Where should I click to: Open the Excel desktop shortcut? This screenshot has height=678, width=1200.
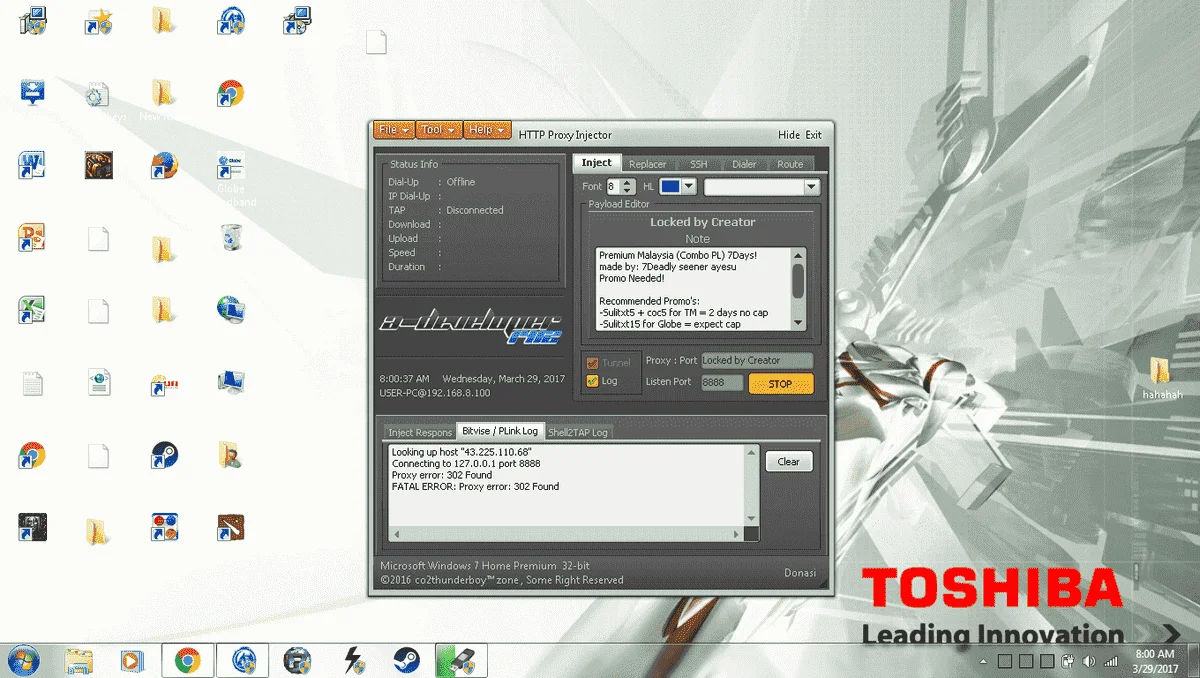coord(32,310)
